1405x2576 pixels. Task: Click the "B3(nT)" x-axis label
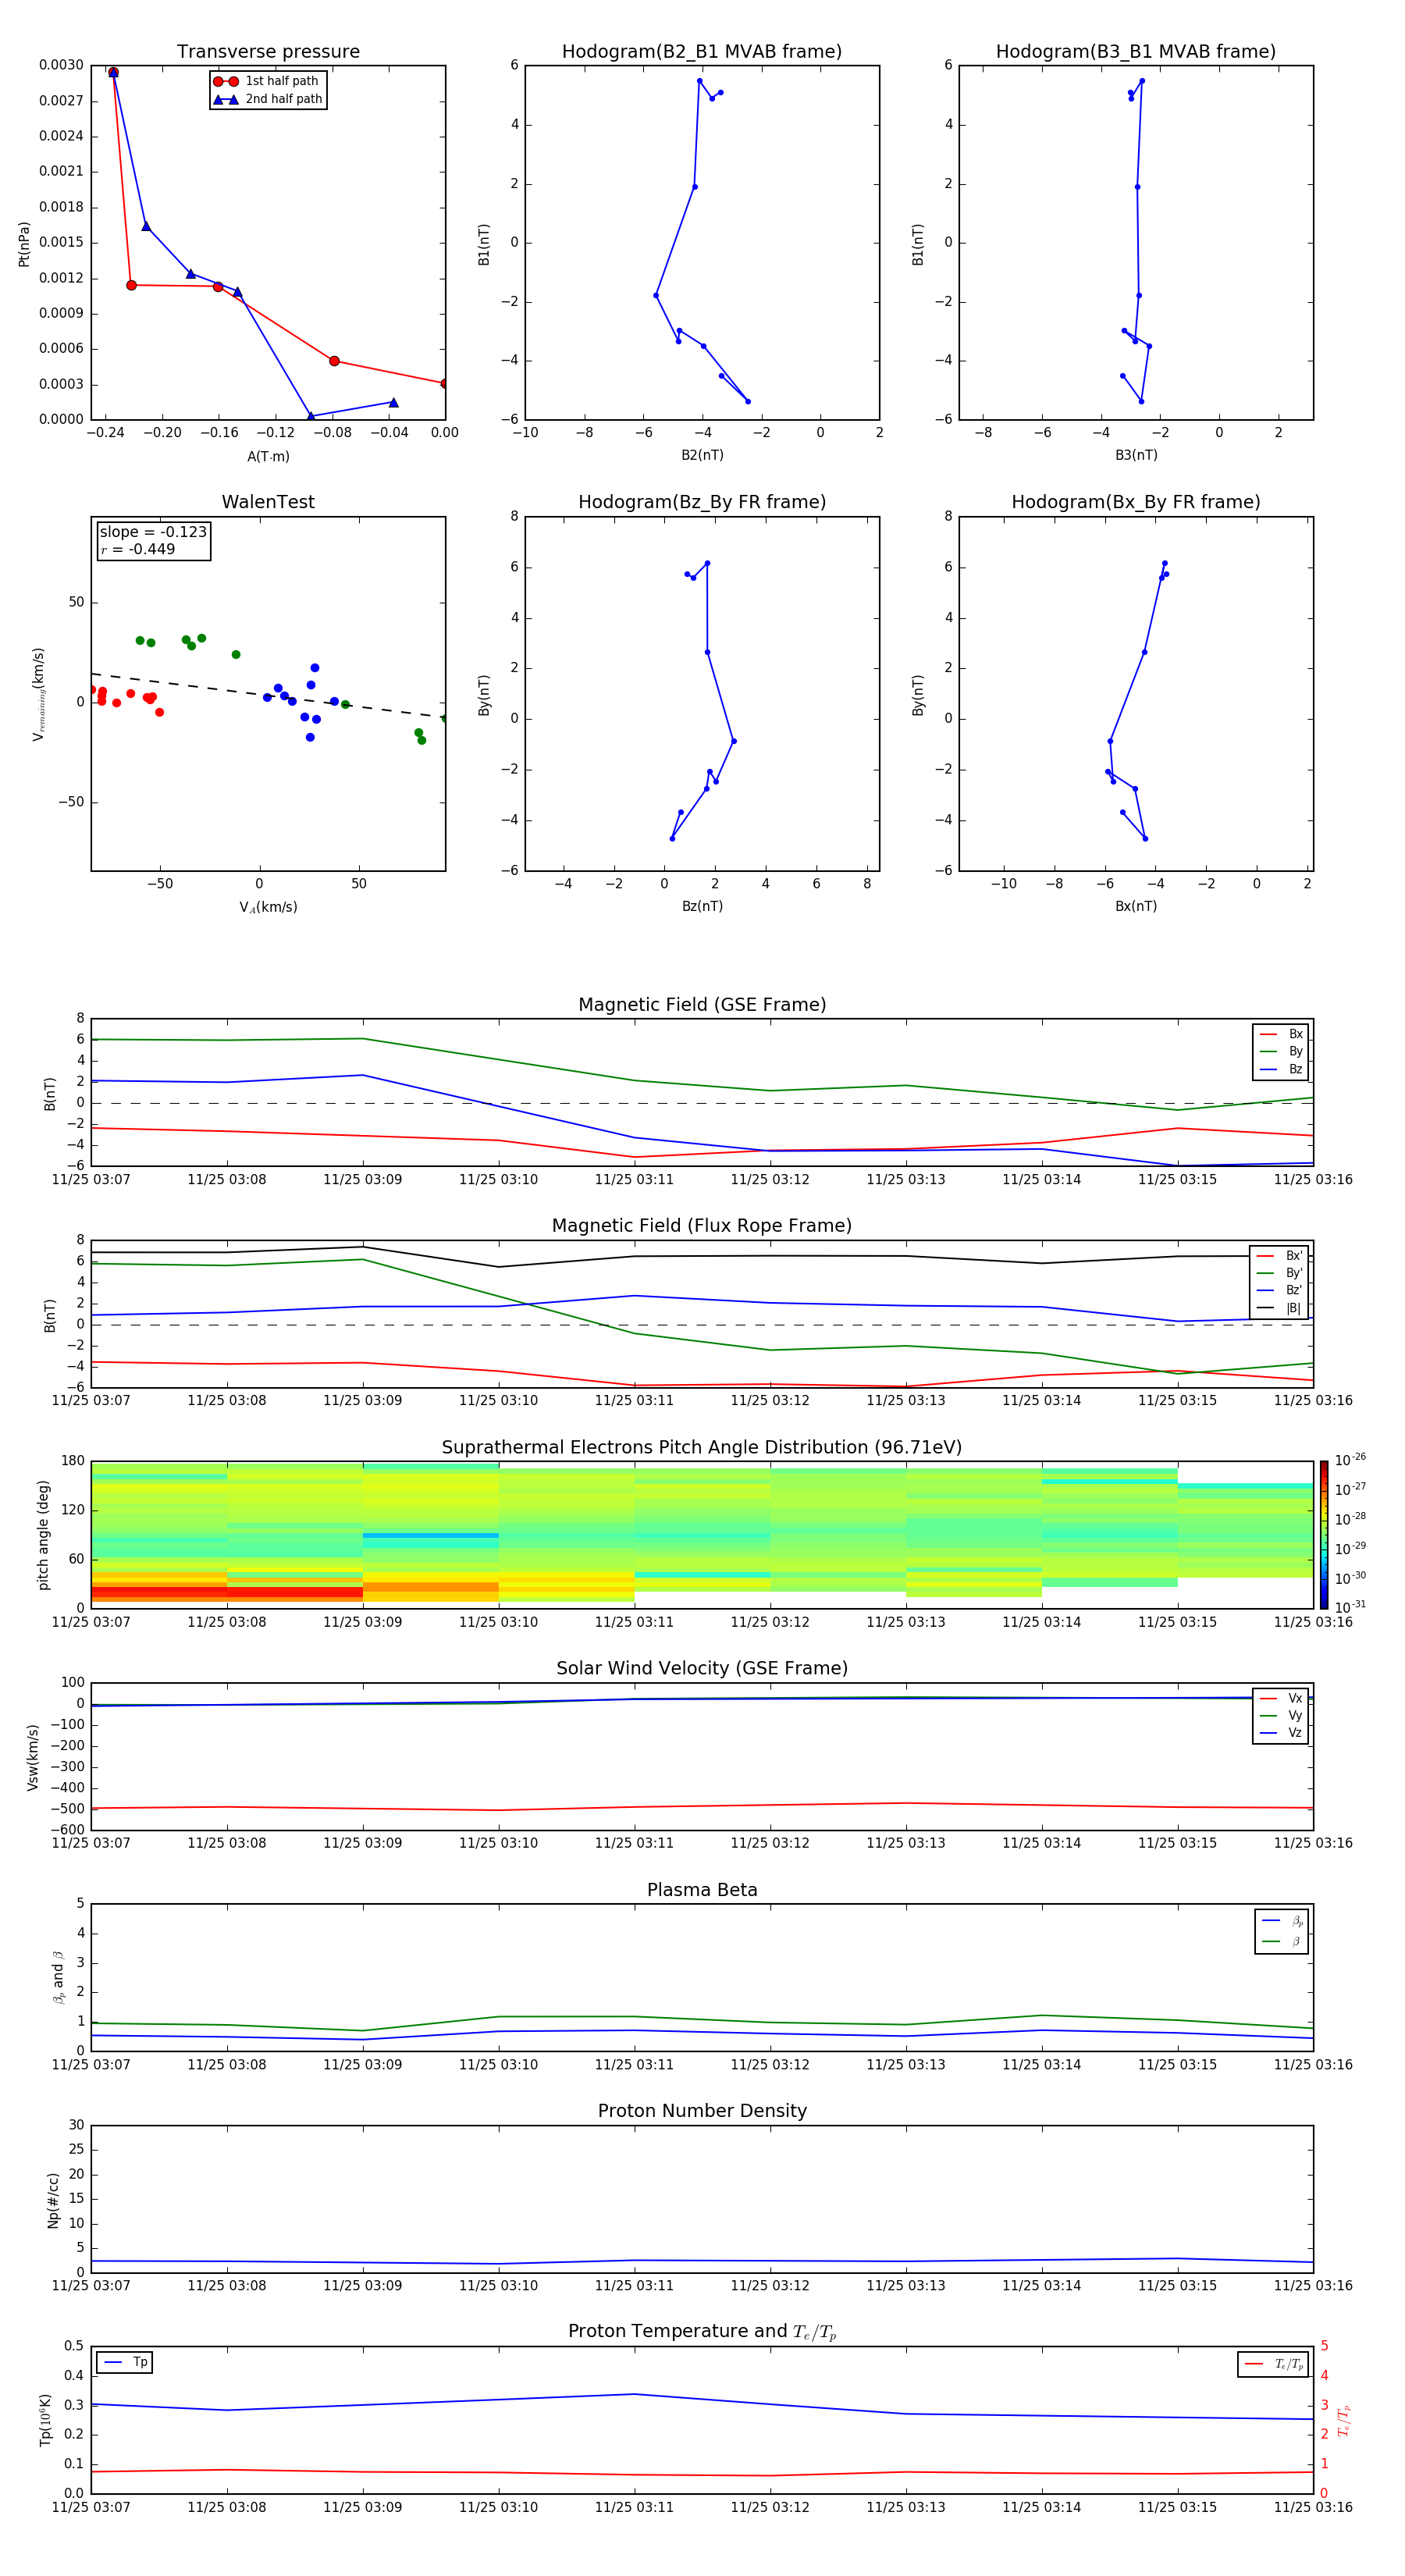pyautogui.click(x=1136, y=455)
